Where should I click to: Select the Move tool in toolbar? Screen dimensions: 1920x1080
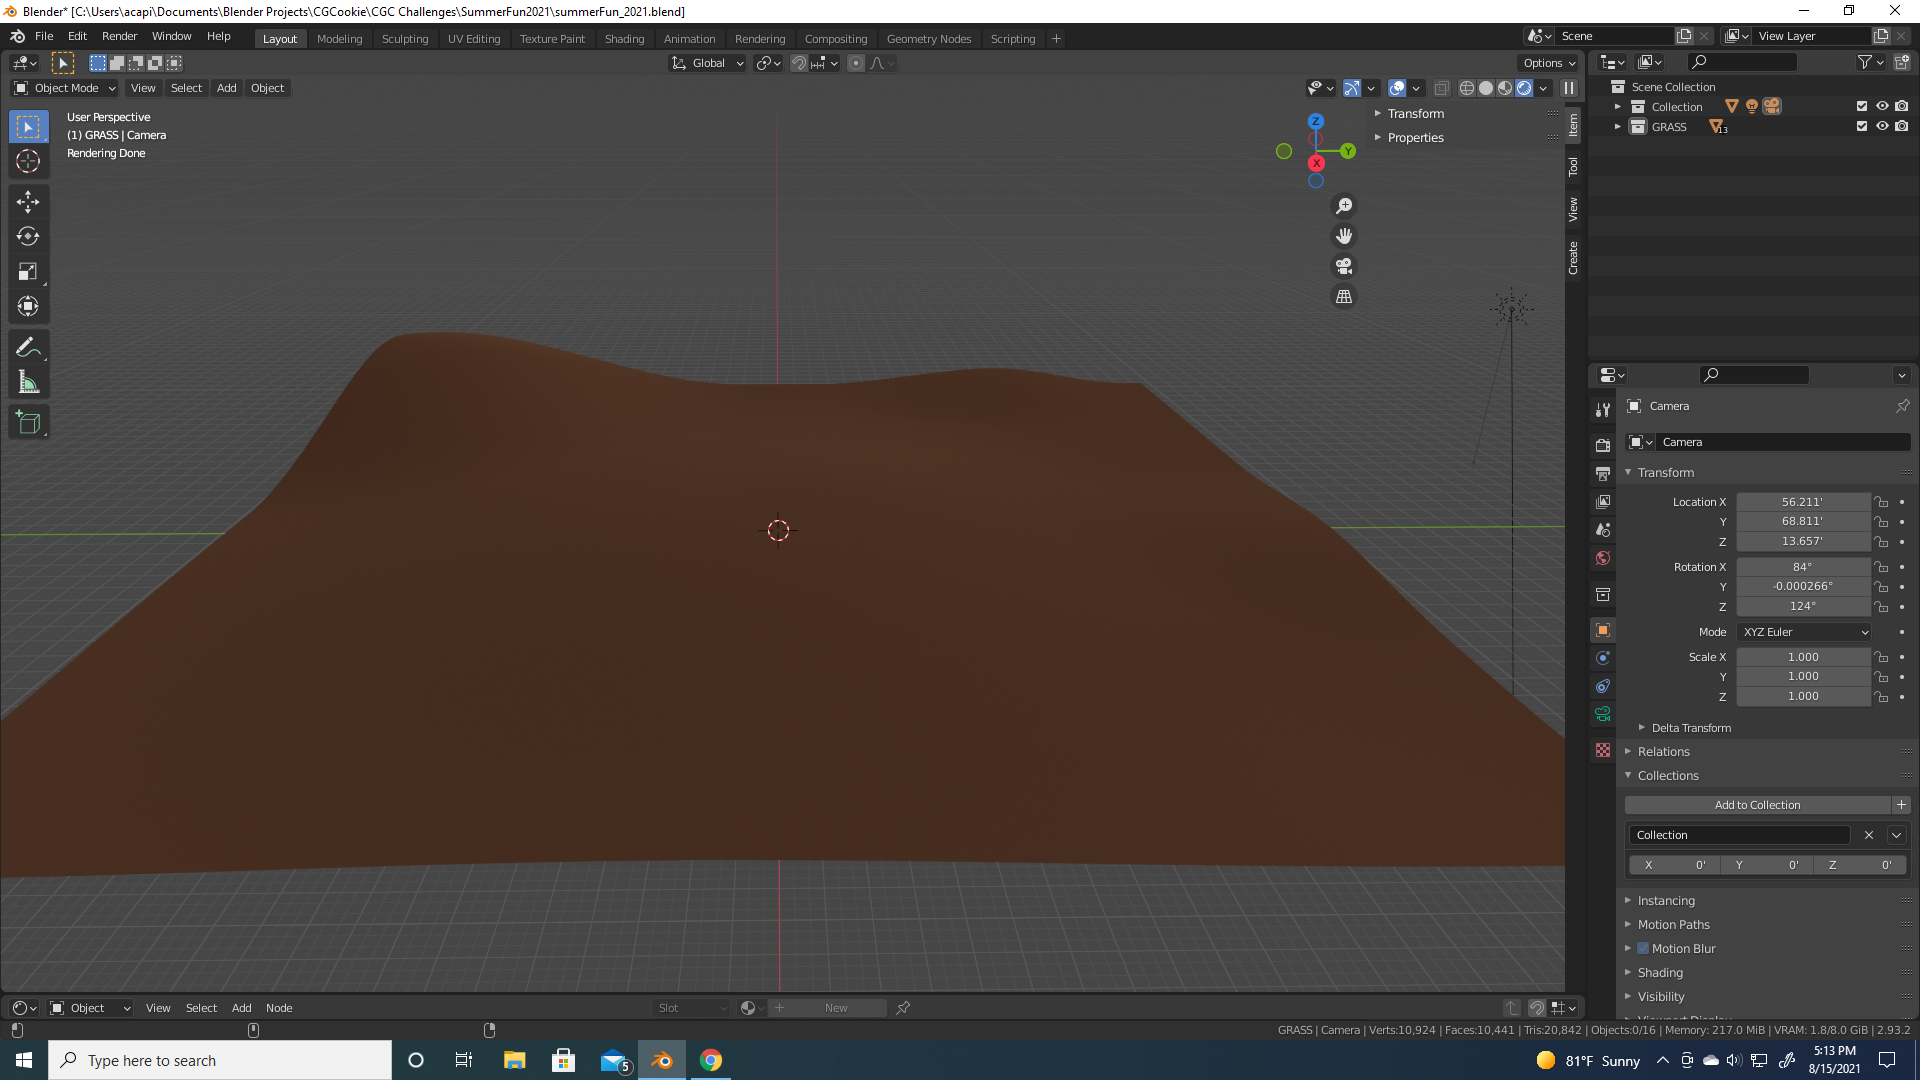28,202
